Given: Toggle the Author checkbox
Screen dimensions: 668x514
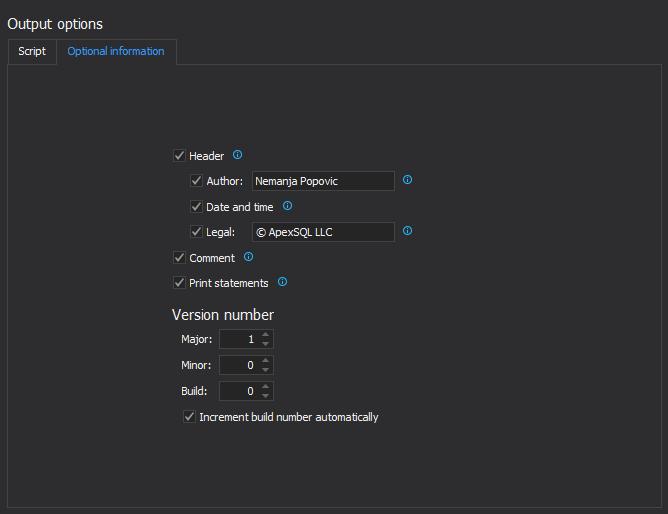Looking at the screenshot, I should pos(197,181).
